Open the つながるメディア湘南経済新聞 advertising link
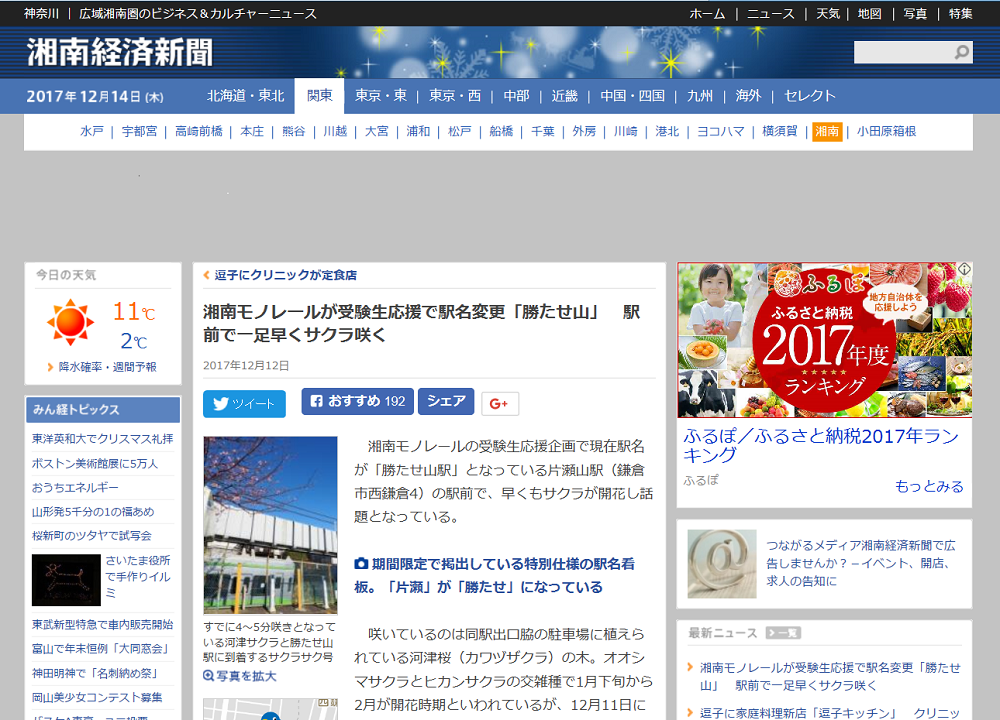Screen dimensions: 1000x720 click(x=861, y=563)
